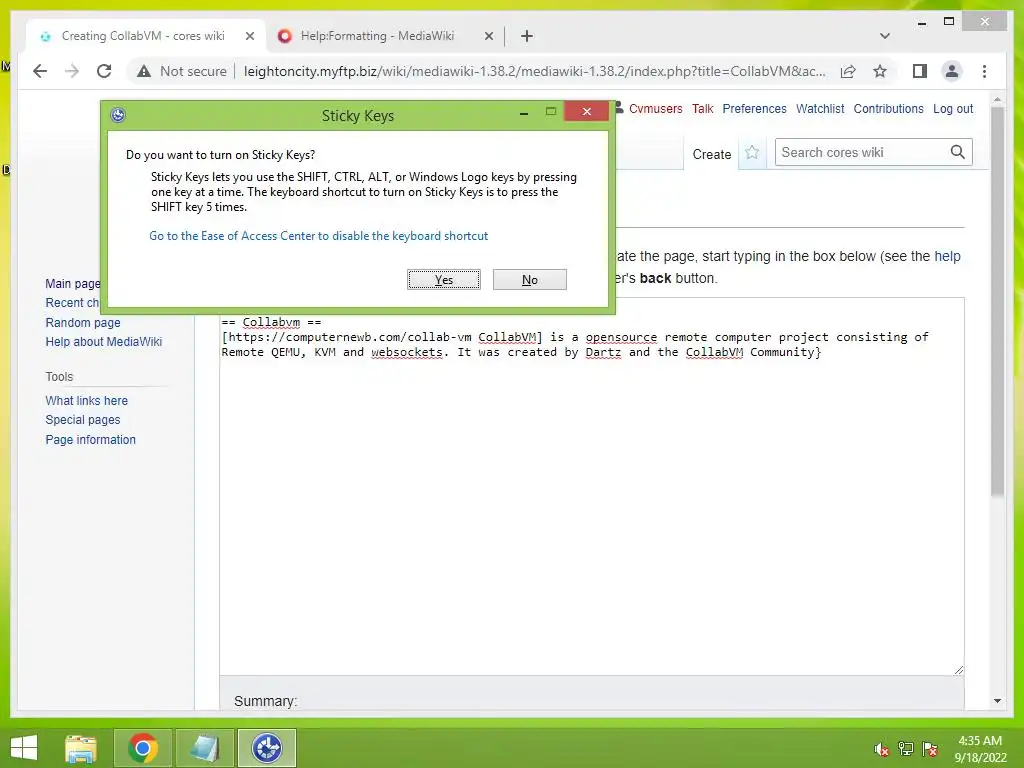The height and width of the screenshot is (768, 1024).
Task: Bookmark this page with the star icon
Action: pos(880,71)
